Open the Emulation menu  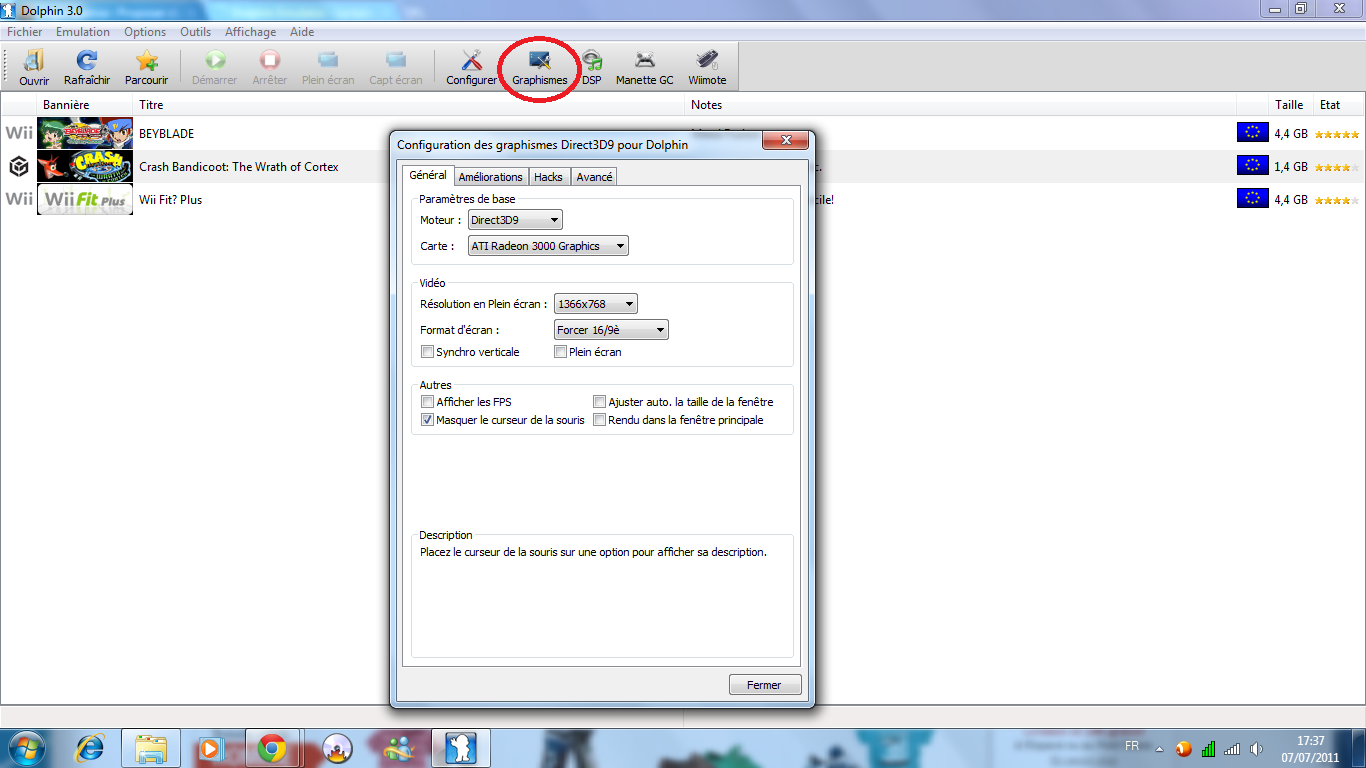(83, 32)
